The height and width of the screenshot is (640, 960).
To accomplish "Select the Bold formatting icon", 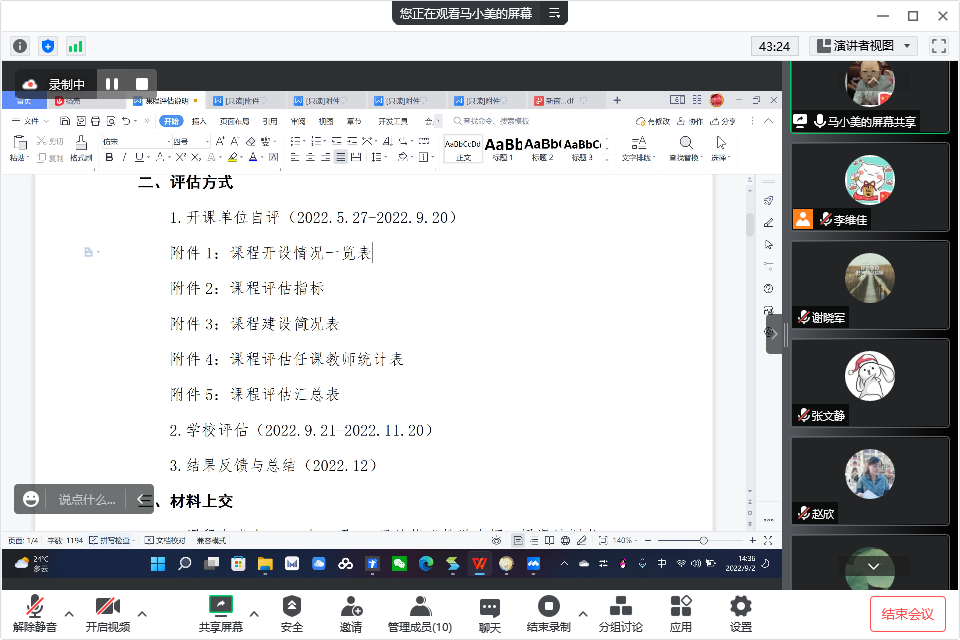I will [109, 157].
